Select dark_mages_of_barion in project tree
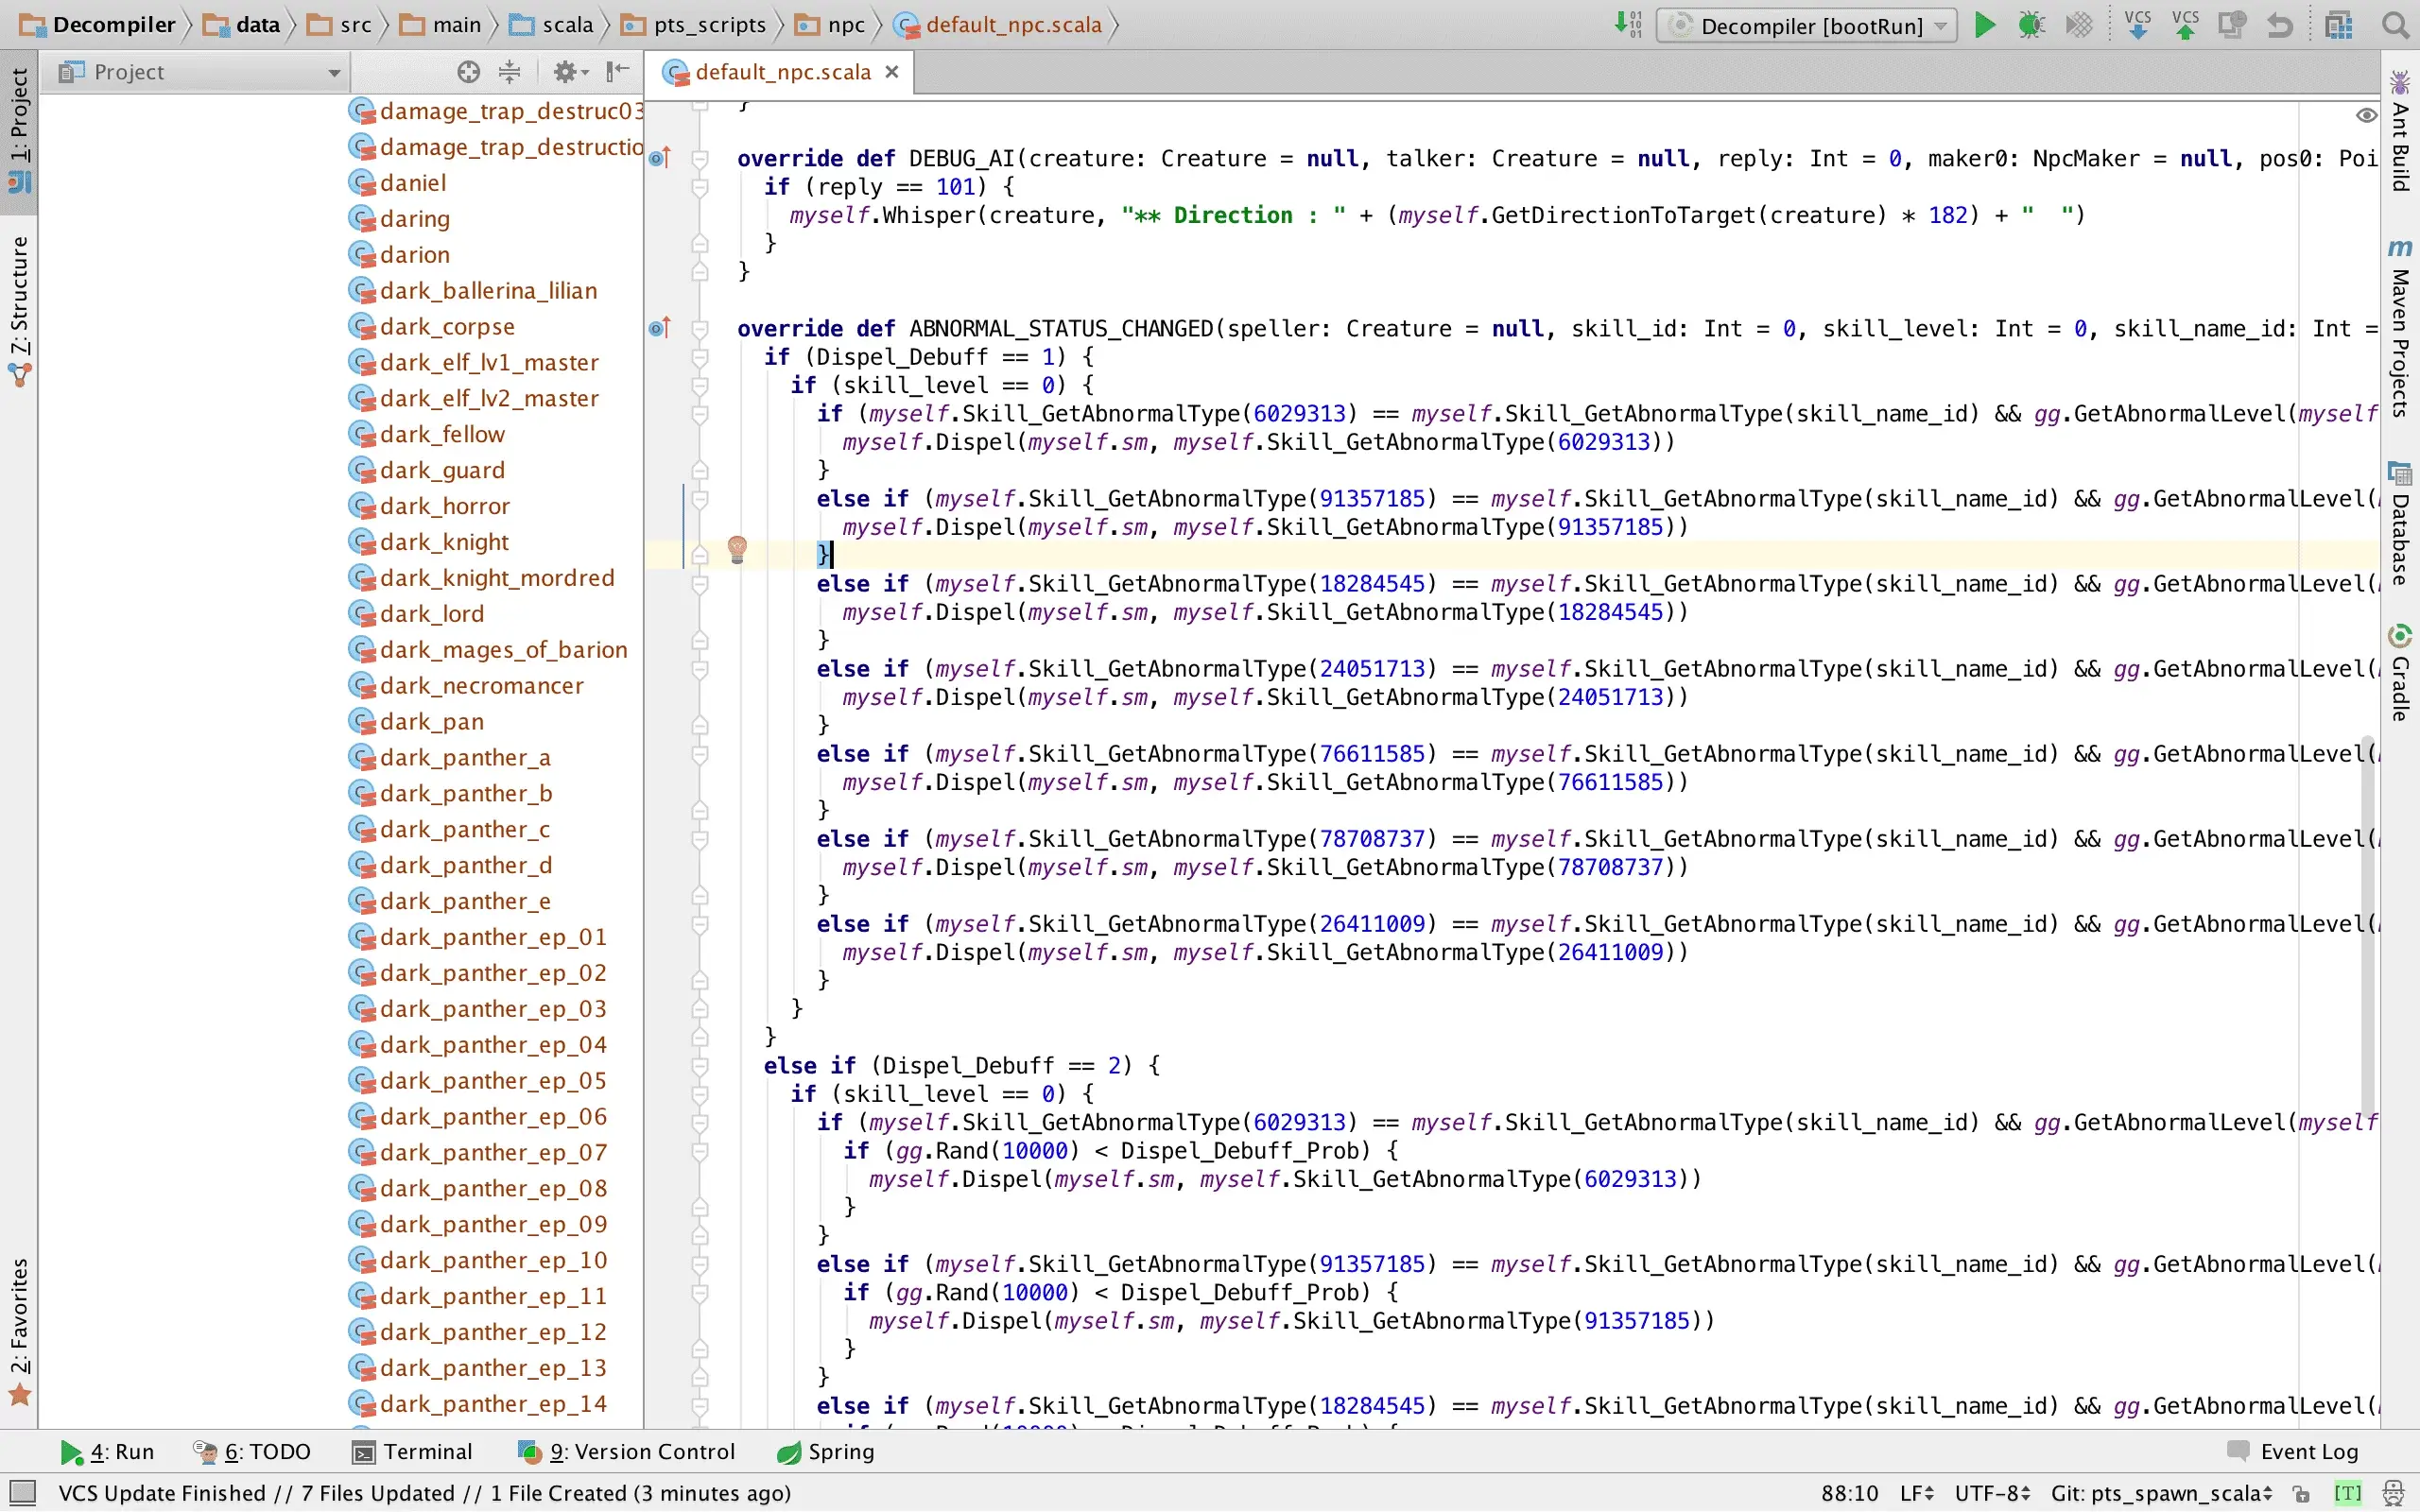 tap(488, 649)
